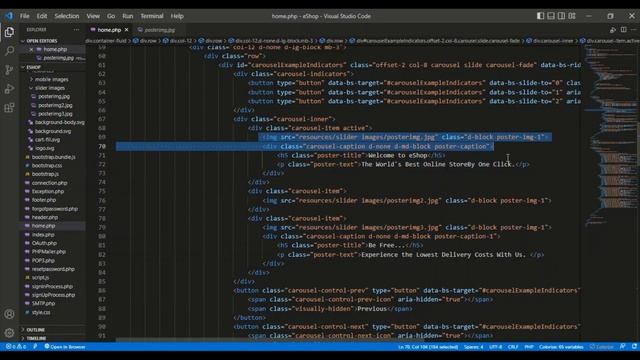Click the feedback icon in status bar
The height and width of the screenshot is (360, 640).
tap(622, 347)
